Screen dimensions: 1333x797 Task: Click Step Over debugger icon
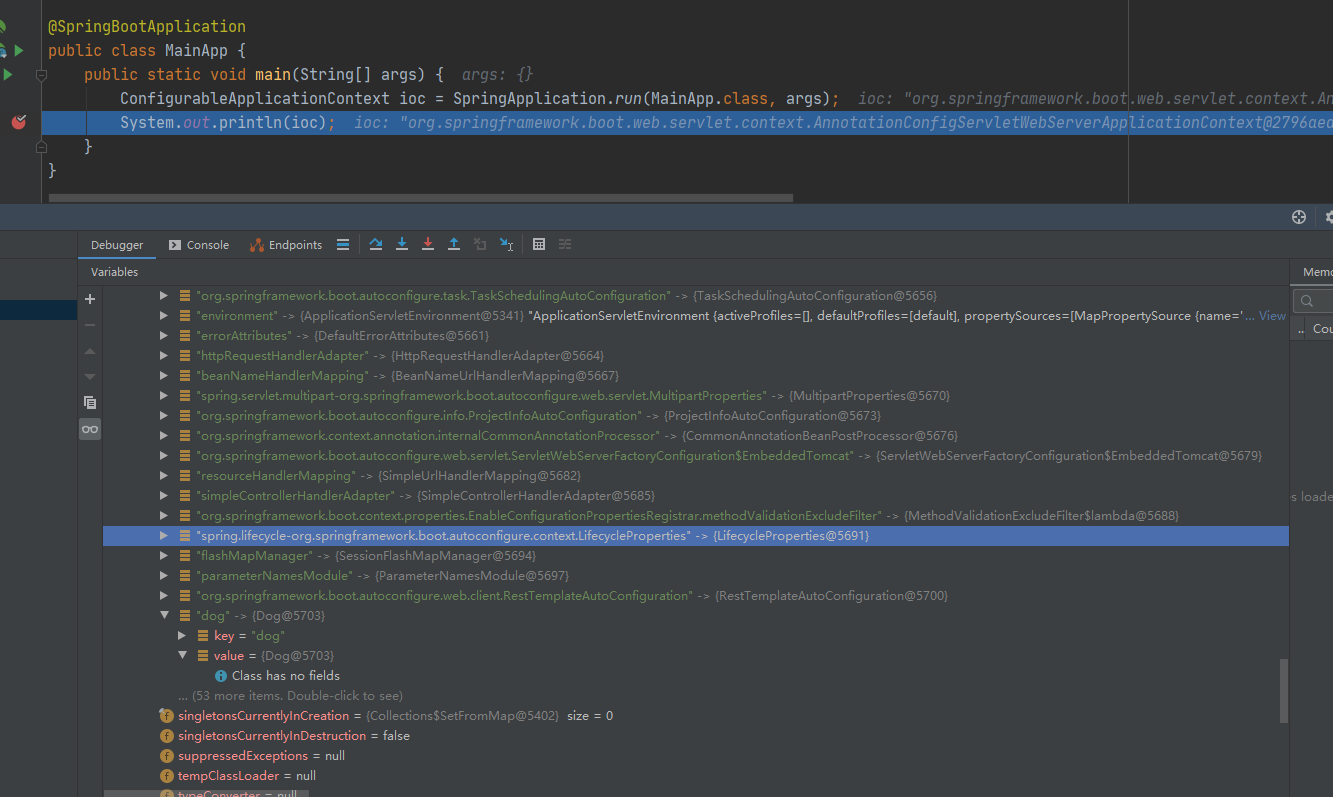(x=376, y=244)
